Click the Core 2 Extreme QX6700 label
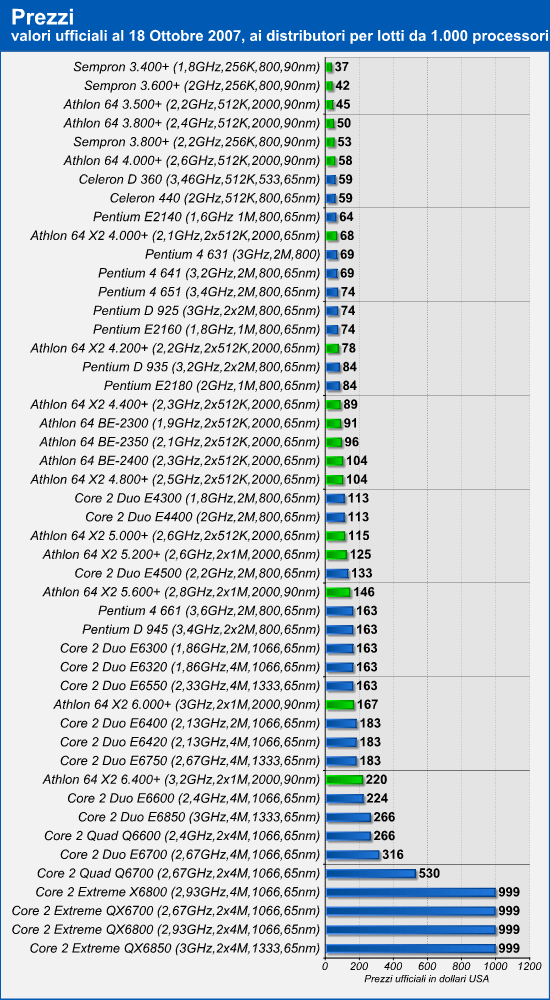Image resolution: width=550 pixels, height=1000 pixels. (x=166, y=911)
